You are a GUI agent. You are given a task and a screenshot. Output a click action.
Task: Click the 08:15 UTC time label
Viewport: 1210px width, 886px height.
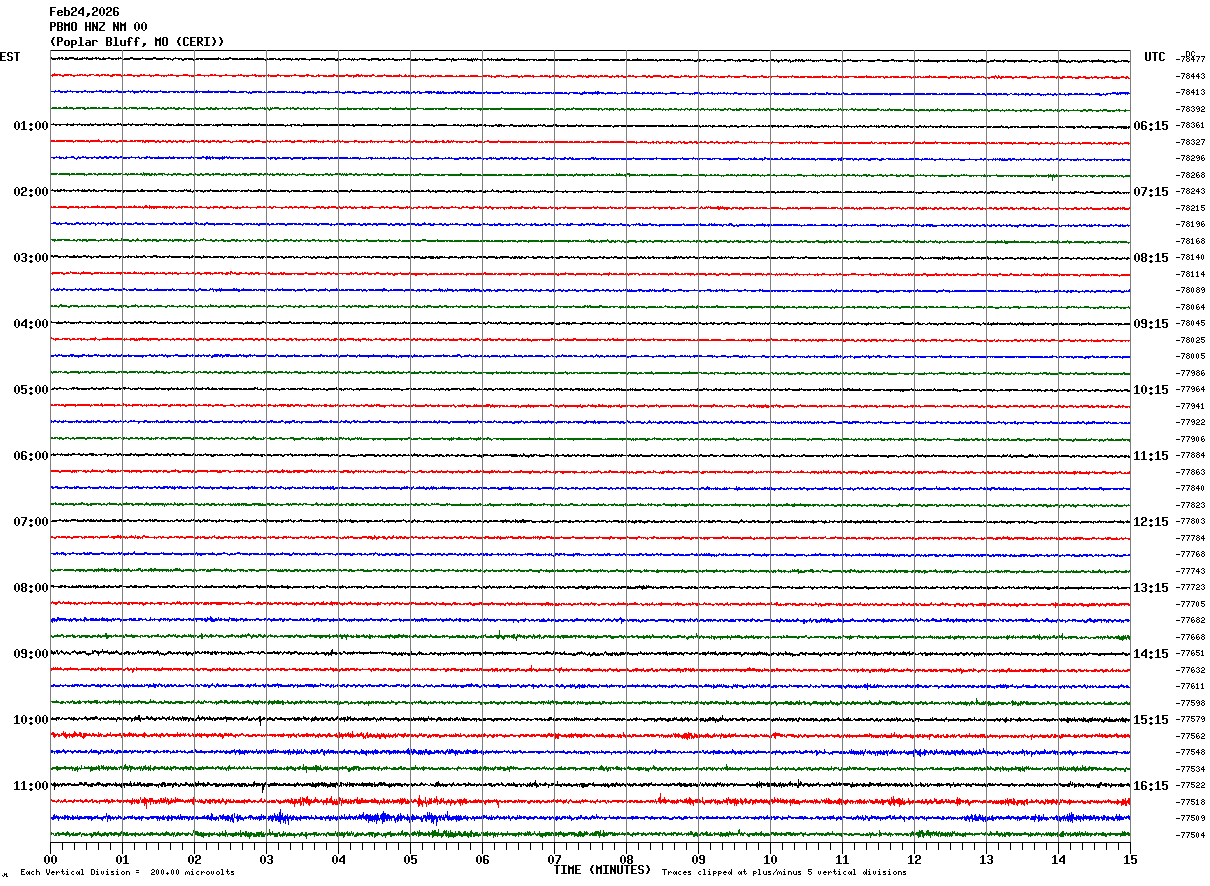(x=1151, y=258)
